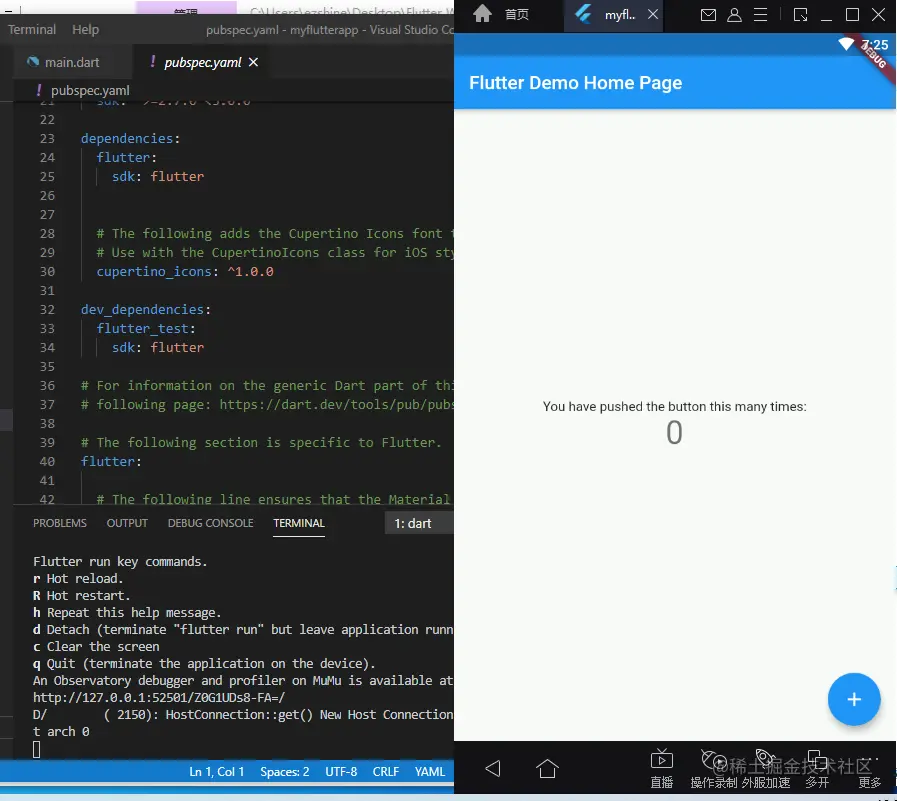Viewport: 897px width, 801px height.
Task: Click 'cupertino_icons: ^1.0.0' on line 30
Action: 185,271
